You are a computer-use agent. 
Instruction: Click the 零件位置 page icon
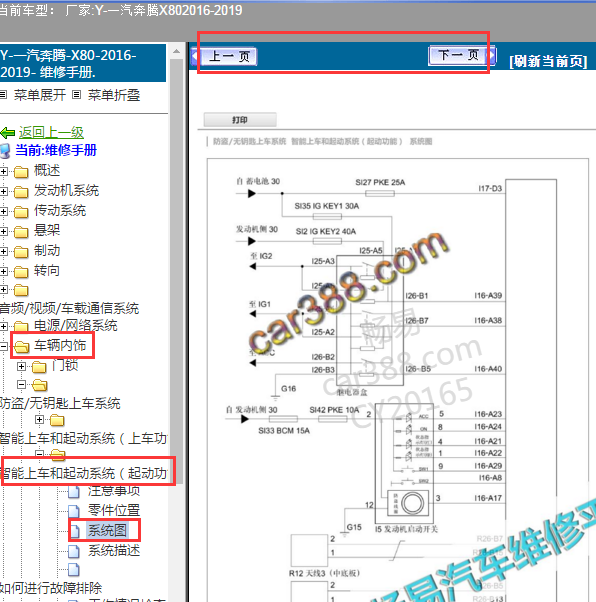pos(73,511)
